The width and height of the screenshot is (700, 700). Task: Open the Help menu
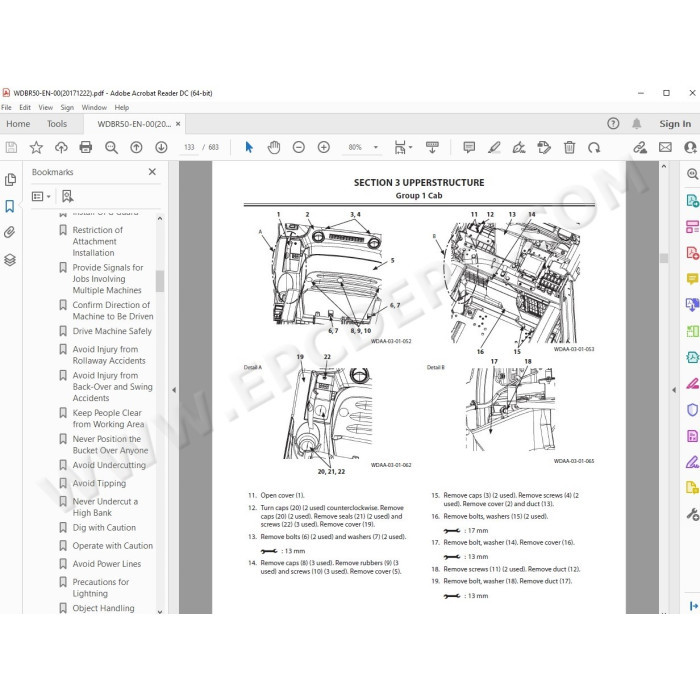click(121, 108)
